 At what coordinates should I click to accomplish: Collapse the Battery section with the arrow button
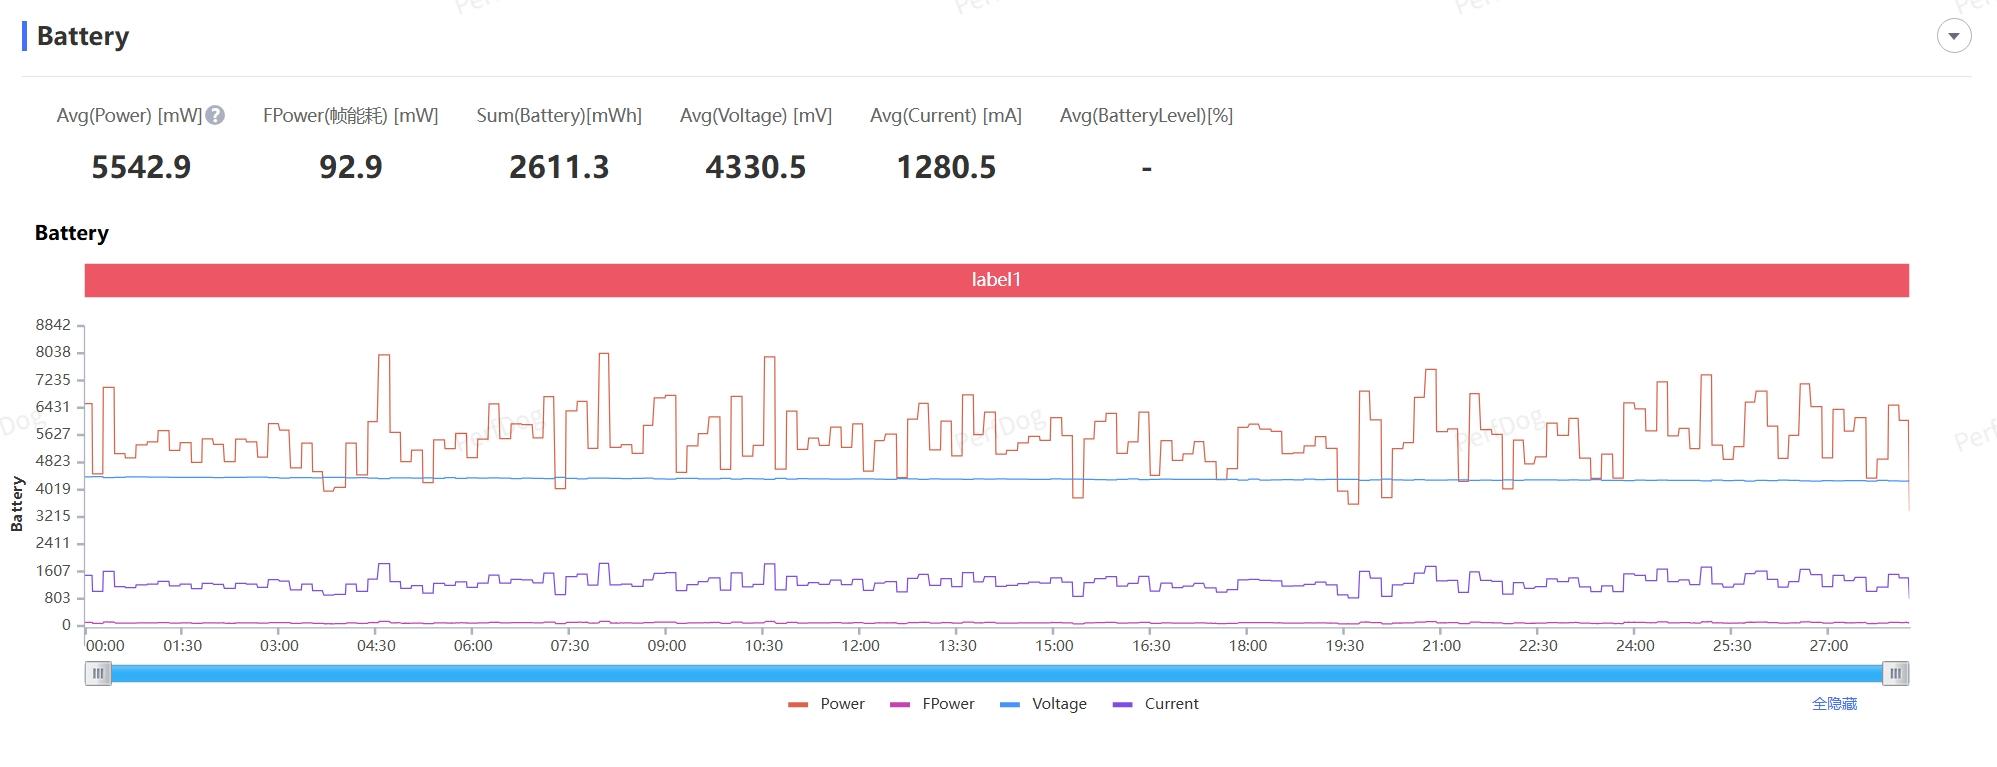1953,36
